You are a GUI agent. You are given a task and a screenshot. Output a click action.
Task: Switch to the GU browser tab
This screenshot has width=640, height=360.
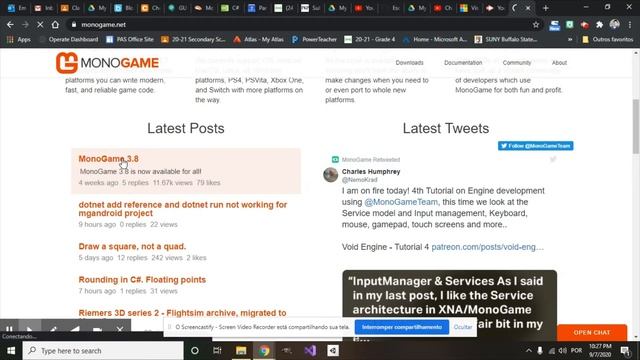177,8
